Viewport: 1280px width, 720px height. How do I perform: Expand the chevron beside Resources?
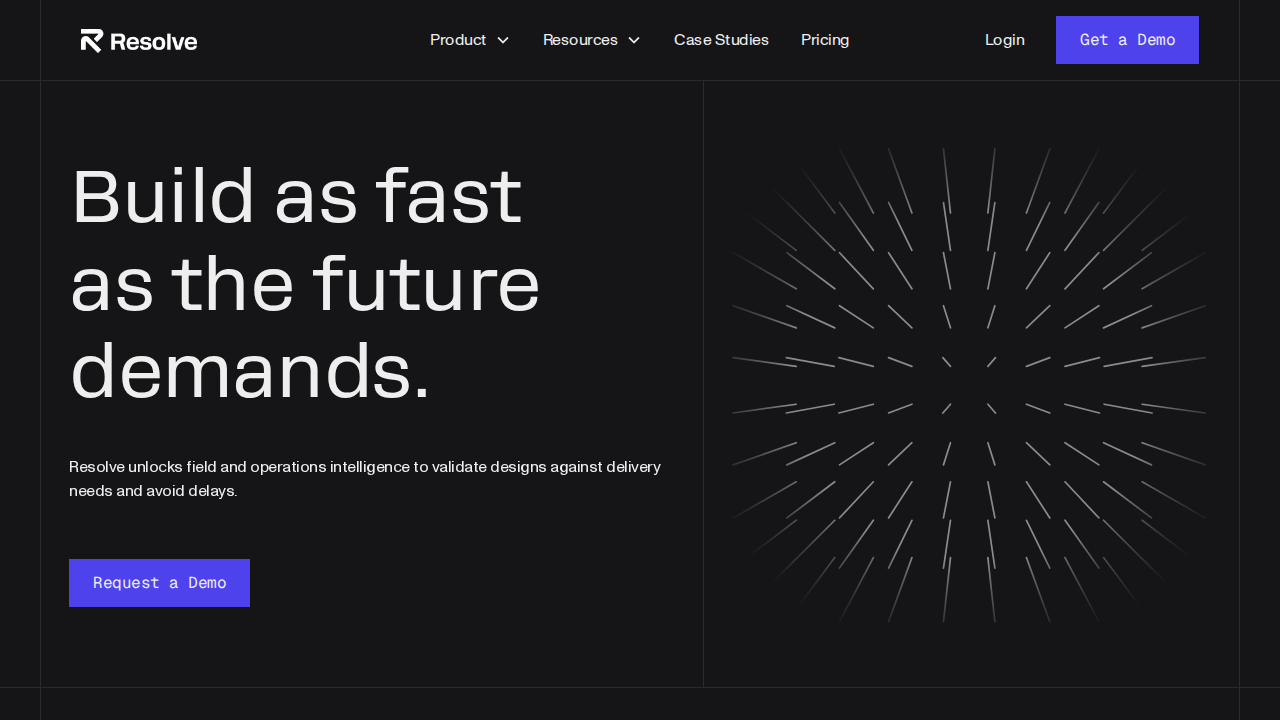tap(634, 40)
